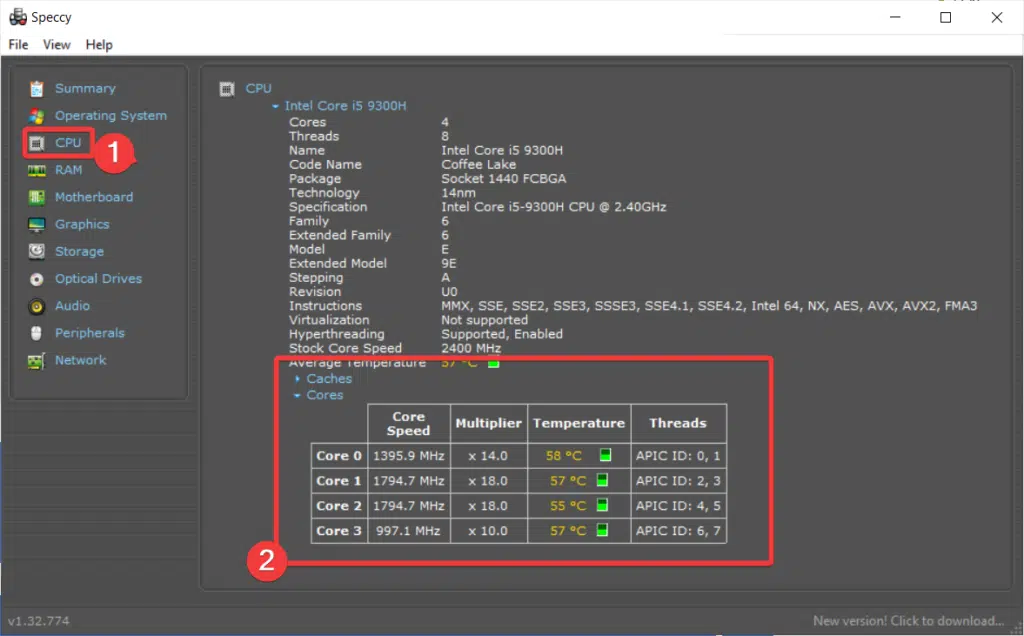This screenshot has width=1024, height=636.
Task: Click the Peripherals mouse icon
Action: 37,333
